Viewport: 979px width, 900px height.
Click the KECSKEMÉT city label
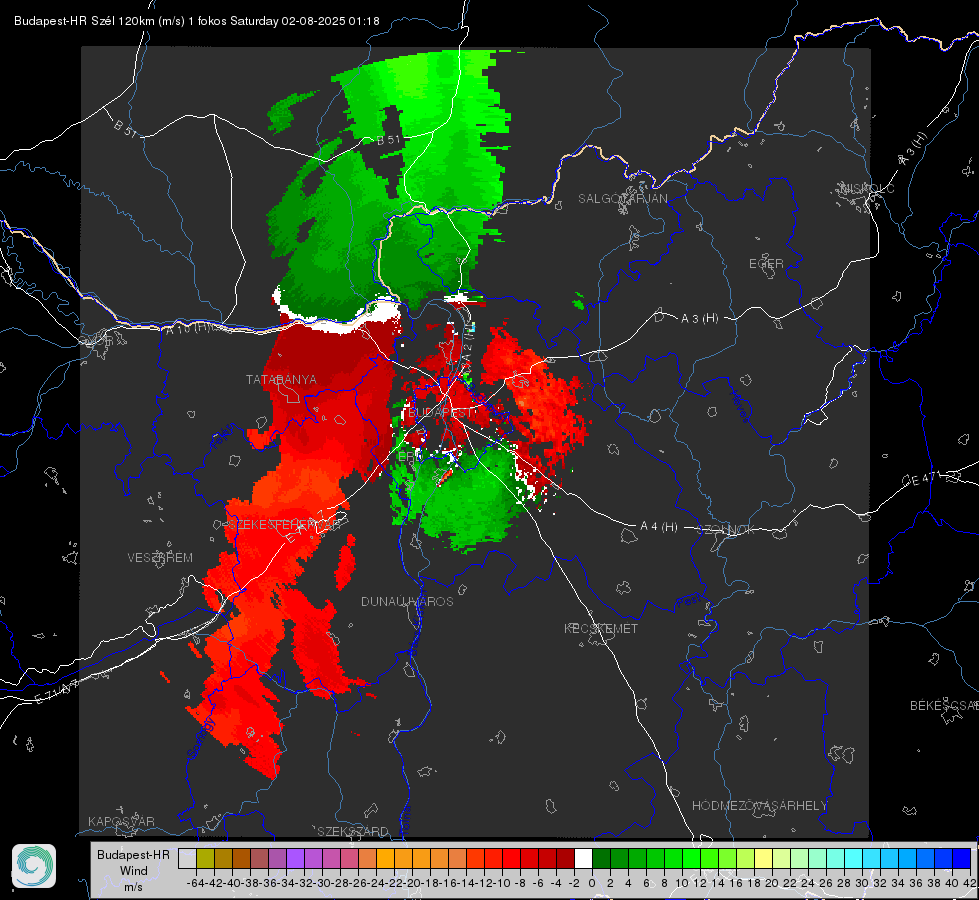601,628
